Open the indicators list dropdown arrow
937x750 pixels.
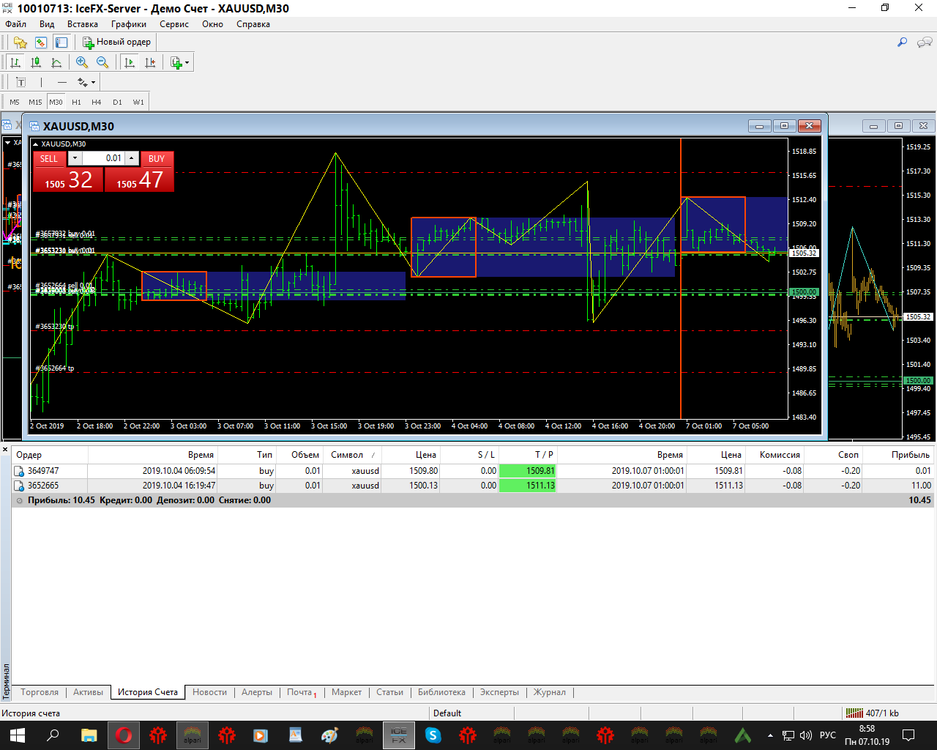pyautogui.click(x=187, y=63)
